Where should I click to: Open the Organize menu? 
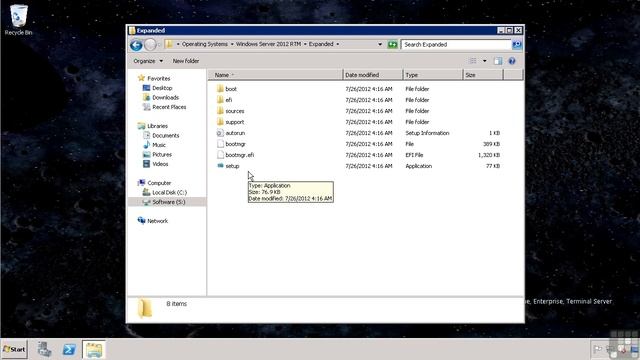[x=148, y=61]
